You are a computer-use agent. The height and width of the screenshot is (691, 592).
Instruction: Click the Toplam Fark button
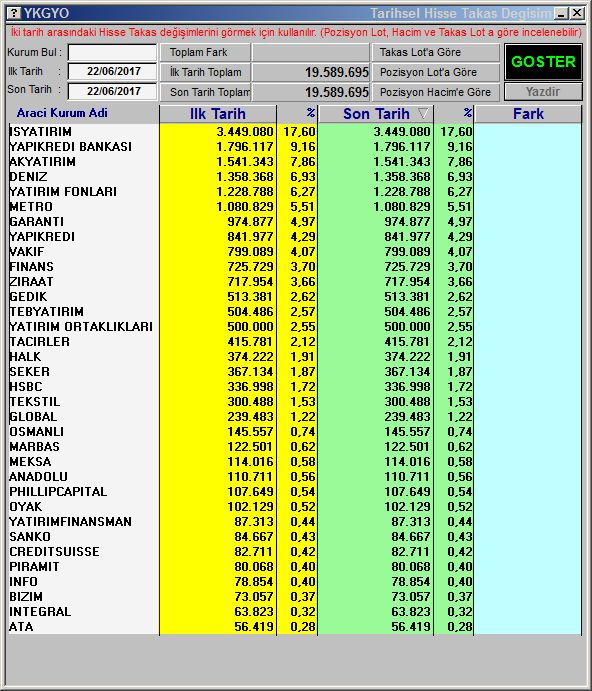pyautogui.click(x=205, y=52)
